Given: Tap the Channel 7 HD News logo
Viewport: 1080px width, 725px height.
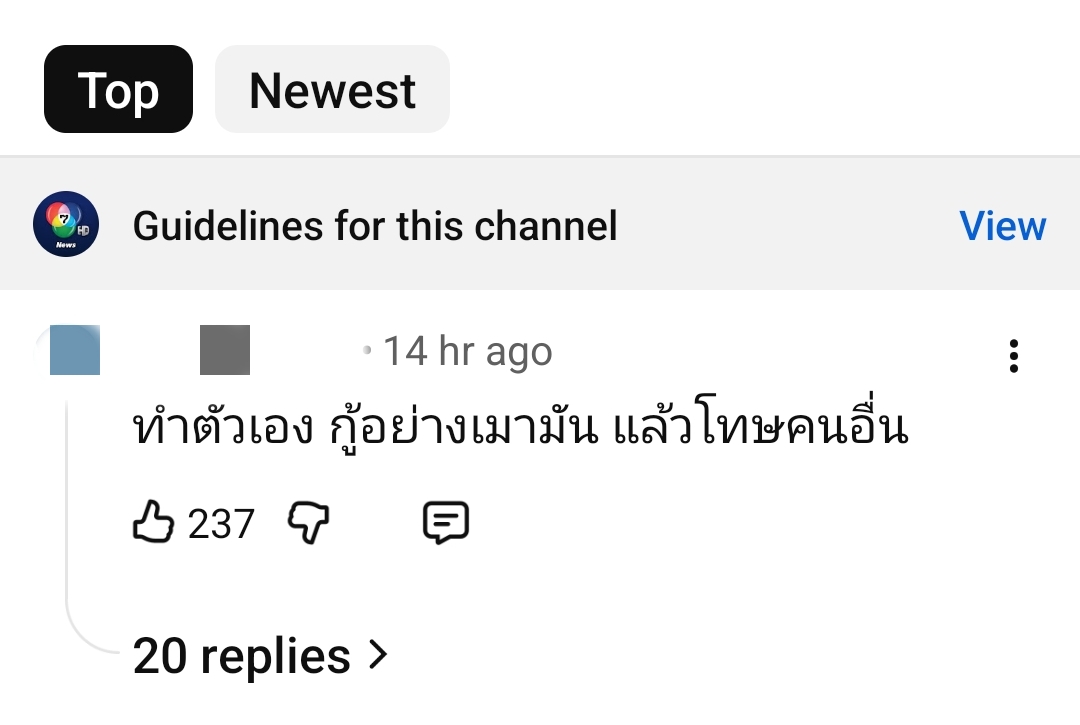Looking at the screenshot, I should tap(66, 225).
